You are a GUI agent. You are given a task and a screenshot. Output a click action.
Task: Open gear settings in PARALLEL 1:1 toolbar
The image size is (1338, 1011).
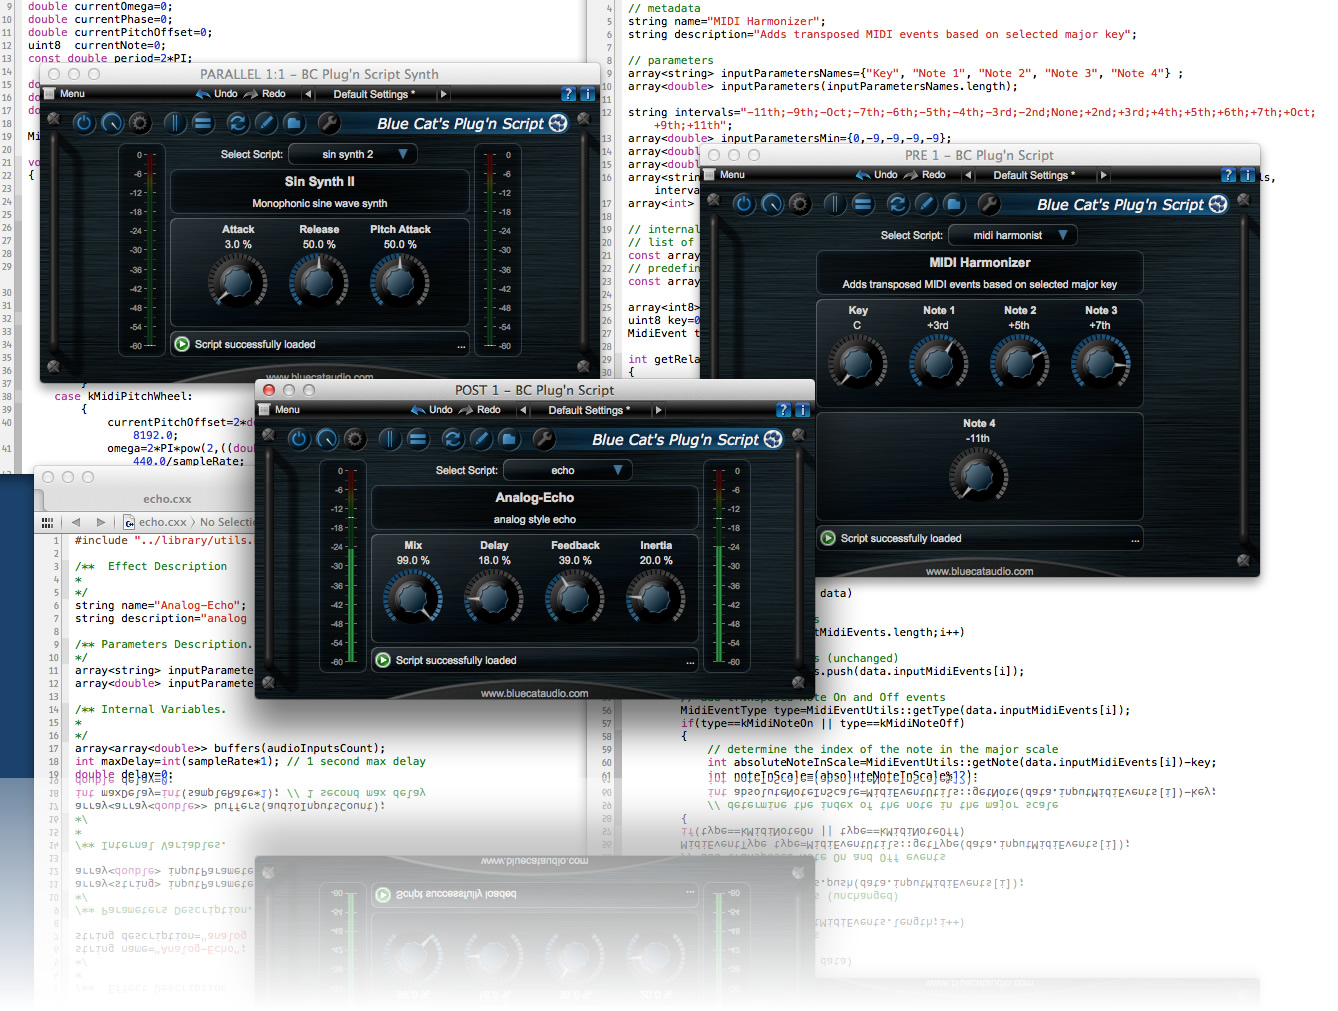point(140,123)
